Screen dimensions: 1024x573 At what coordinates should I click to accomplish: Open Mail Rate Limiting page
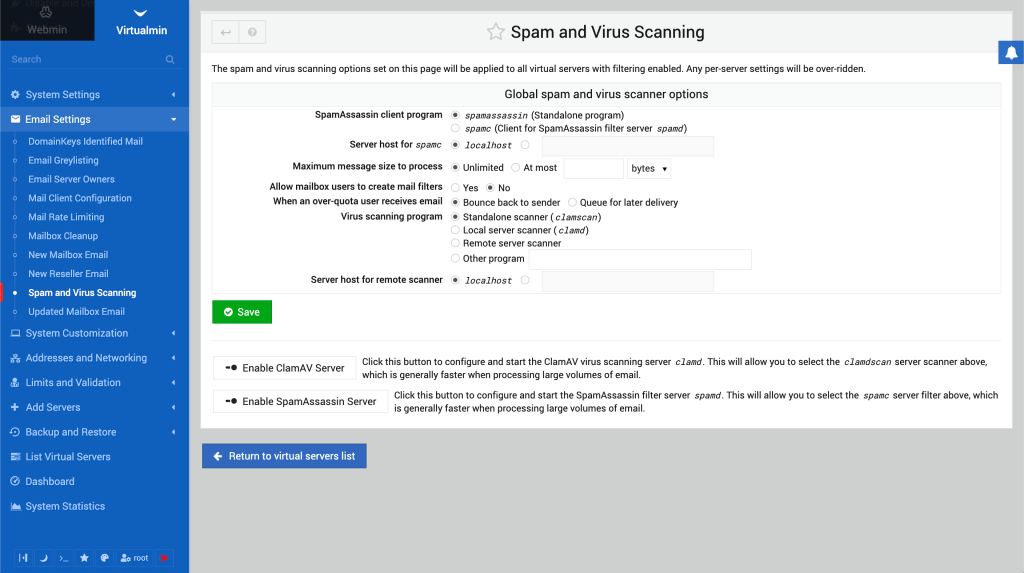pos(66,217)
